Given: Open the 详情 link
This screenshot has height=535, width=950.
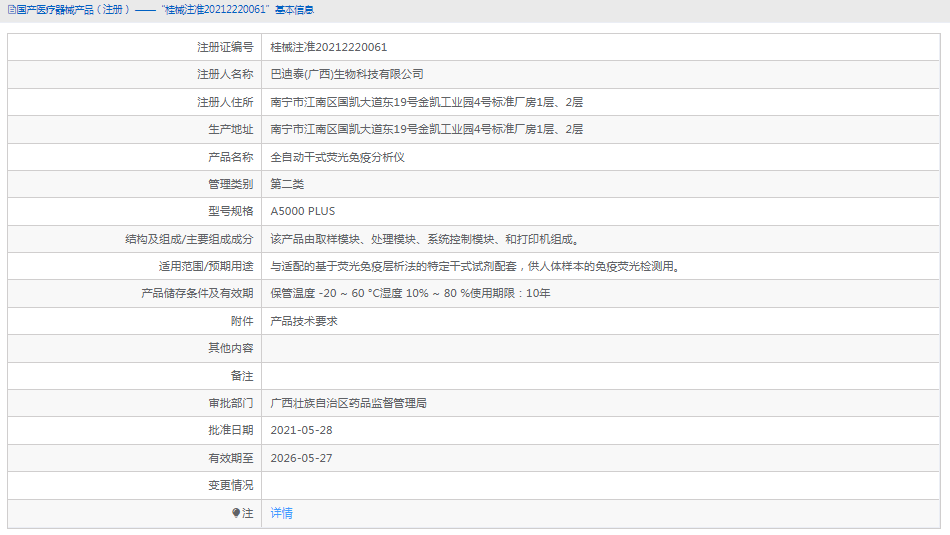Looking at the screenshot, I should pyautogui.click(x=281, y=513).
